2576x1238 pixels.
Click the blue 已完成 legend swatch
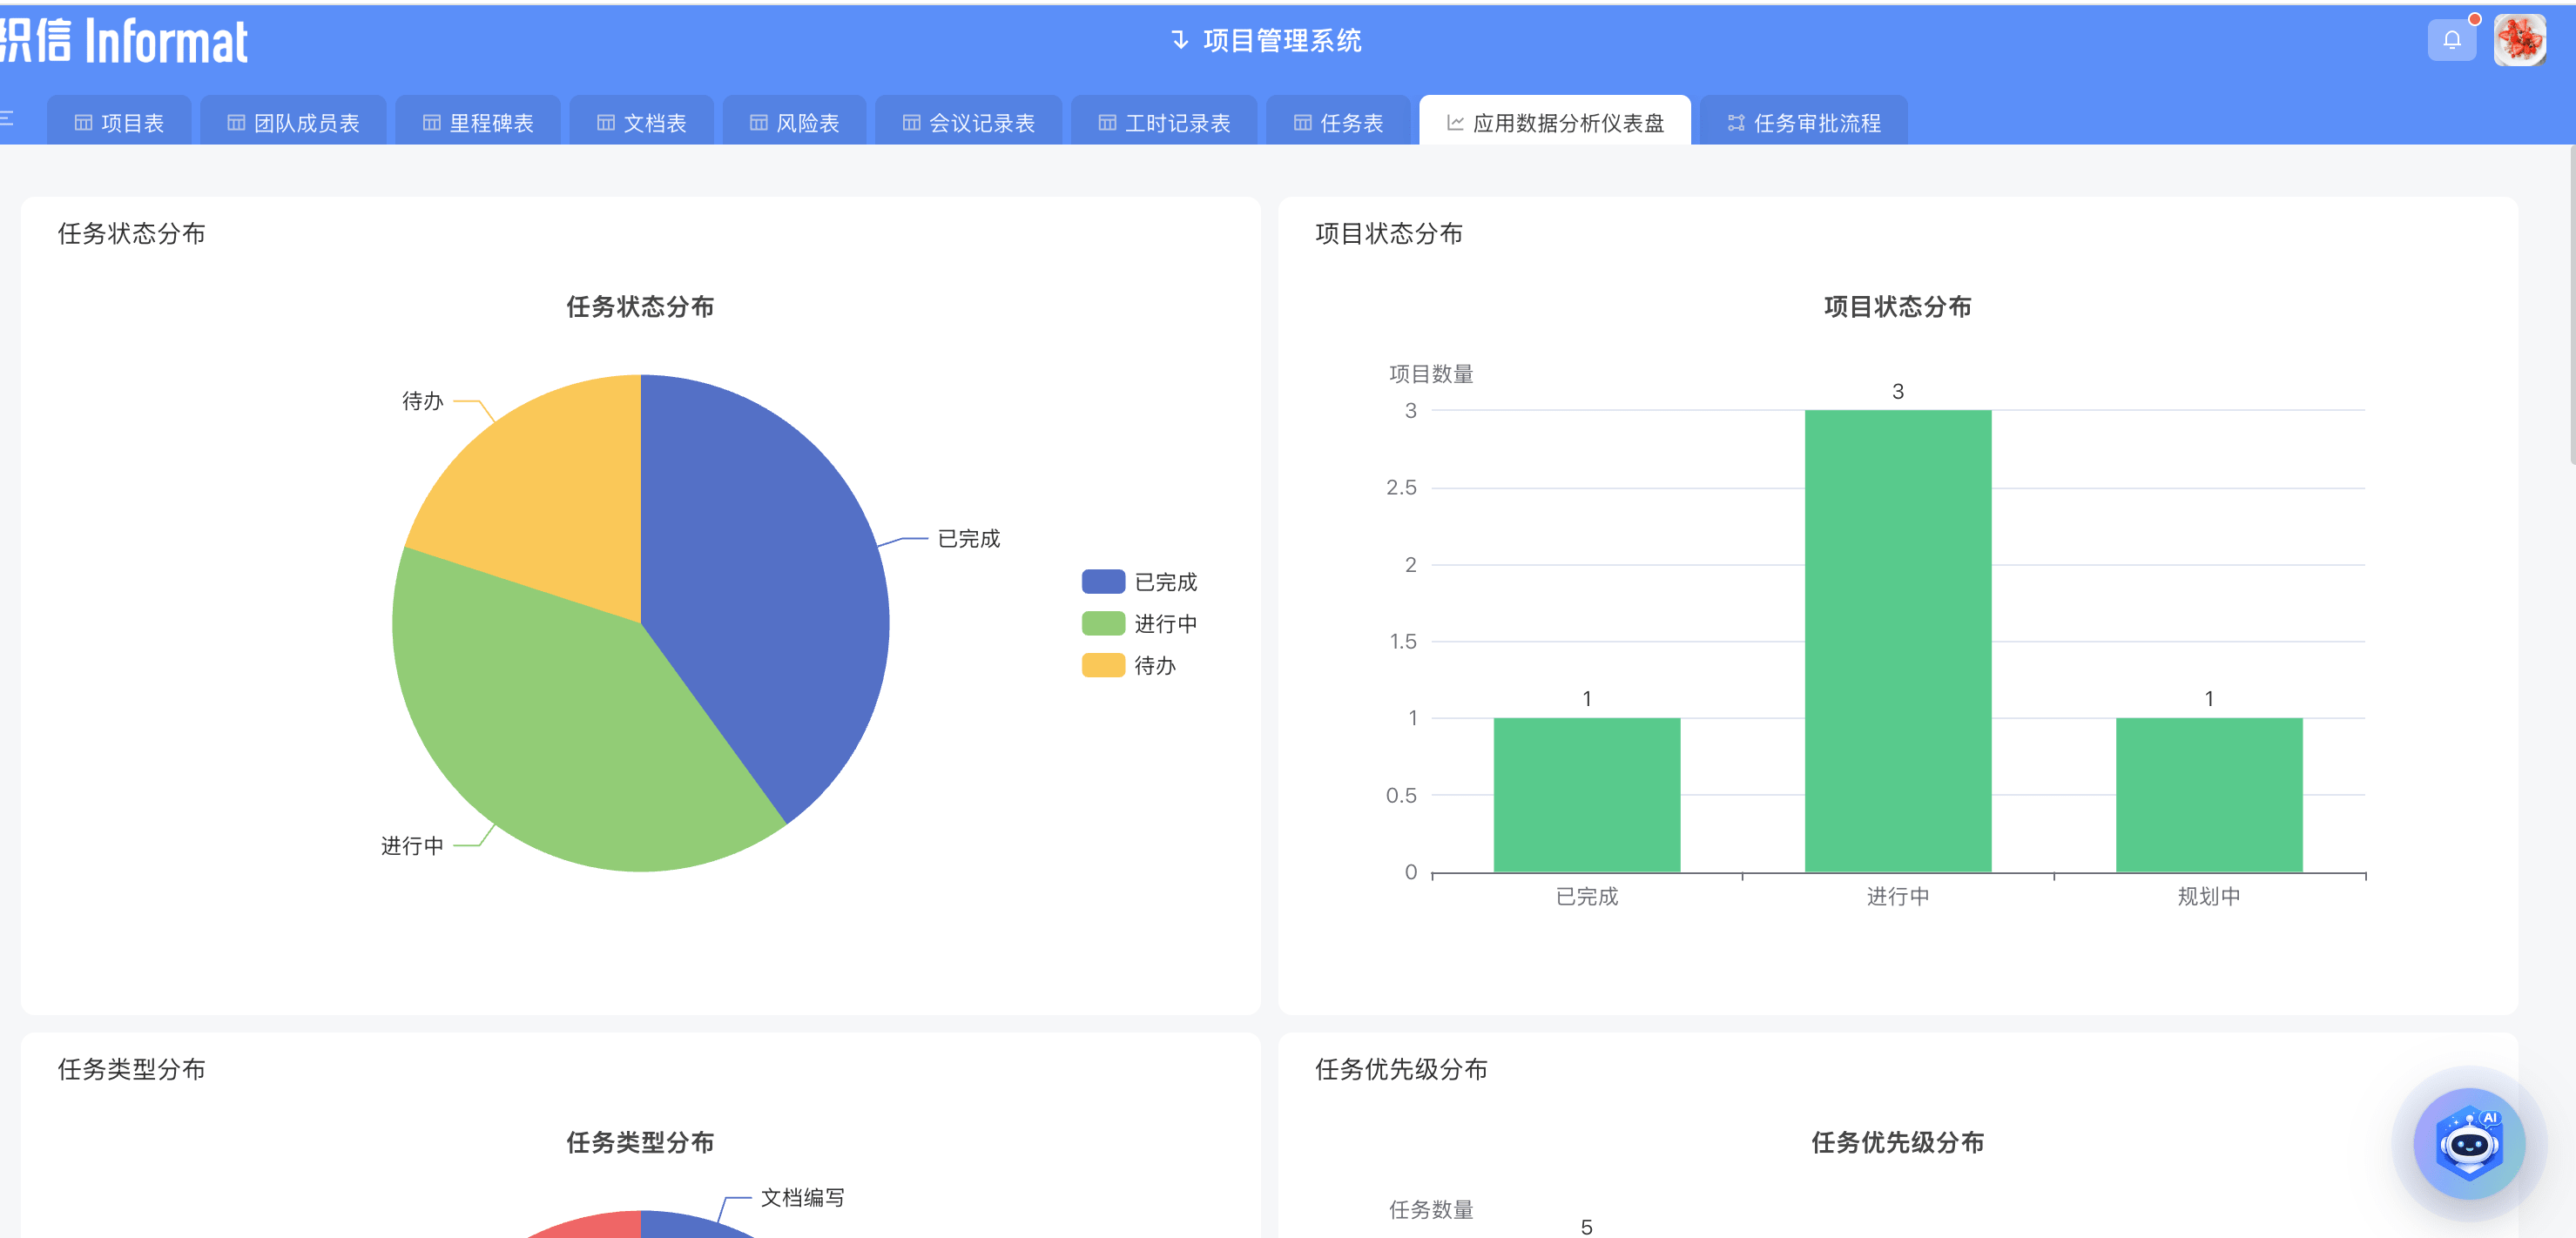[1103, 582]
